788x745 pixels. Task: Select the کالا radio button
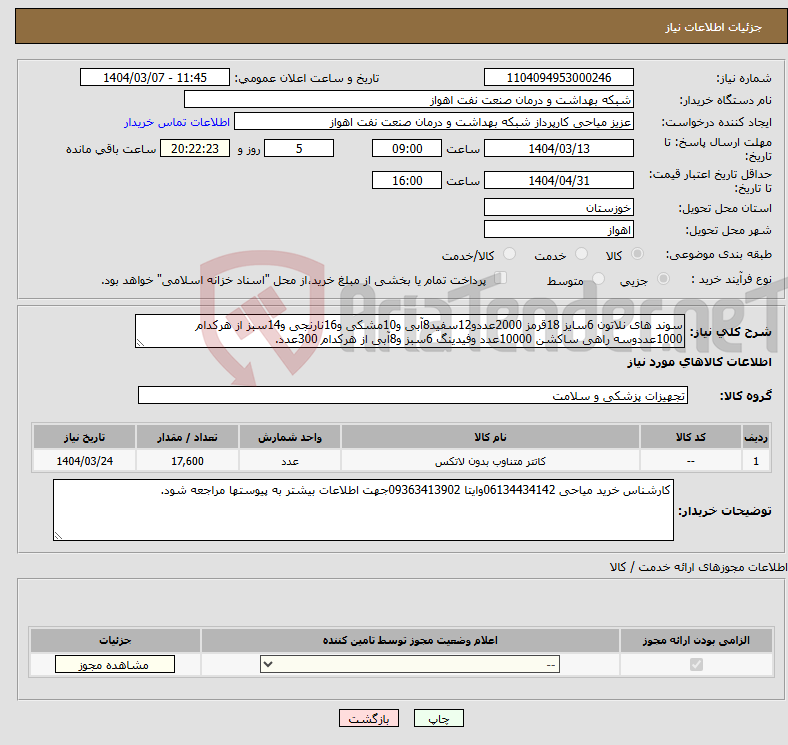[640, 256]
